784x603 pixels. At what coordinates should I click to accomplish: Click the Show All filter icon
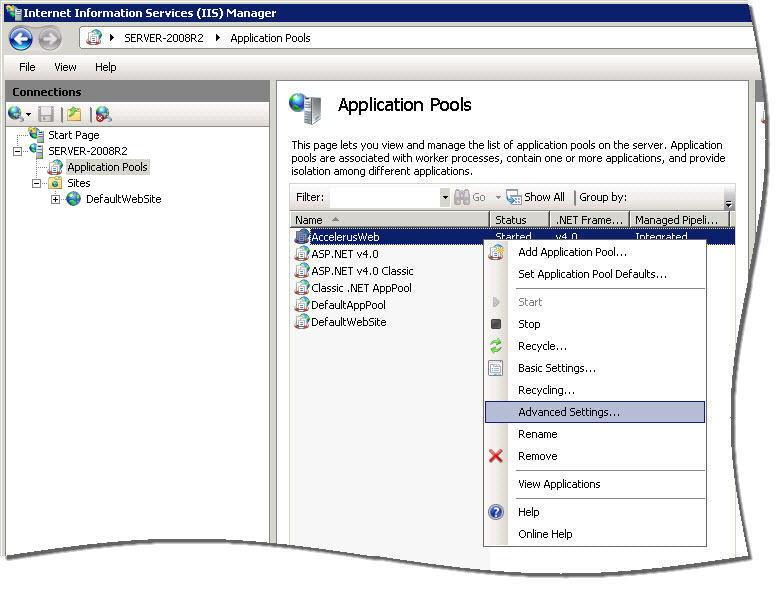click(x=514, y=197)
